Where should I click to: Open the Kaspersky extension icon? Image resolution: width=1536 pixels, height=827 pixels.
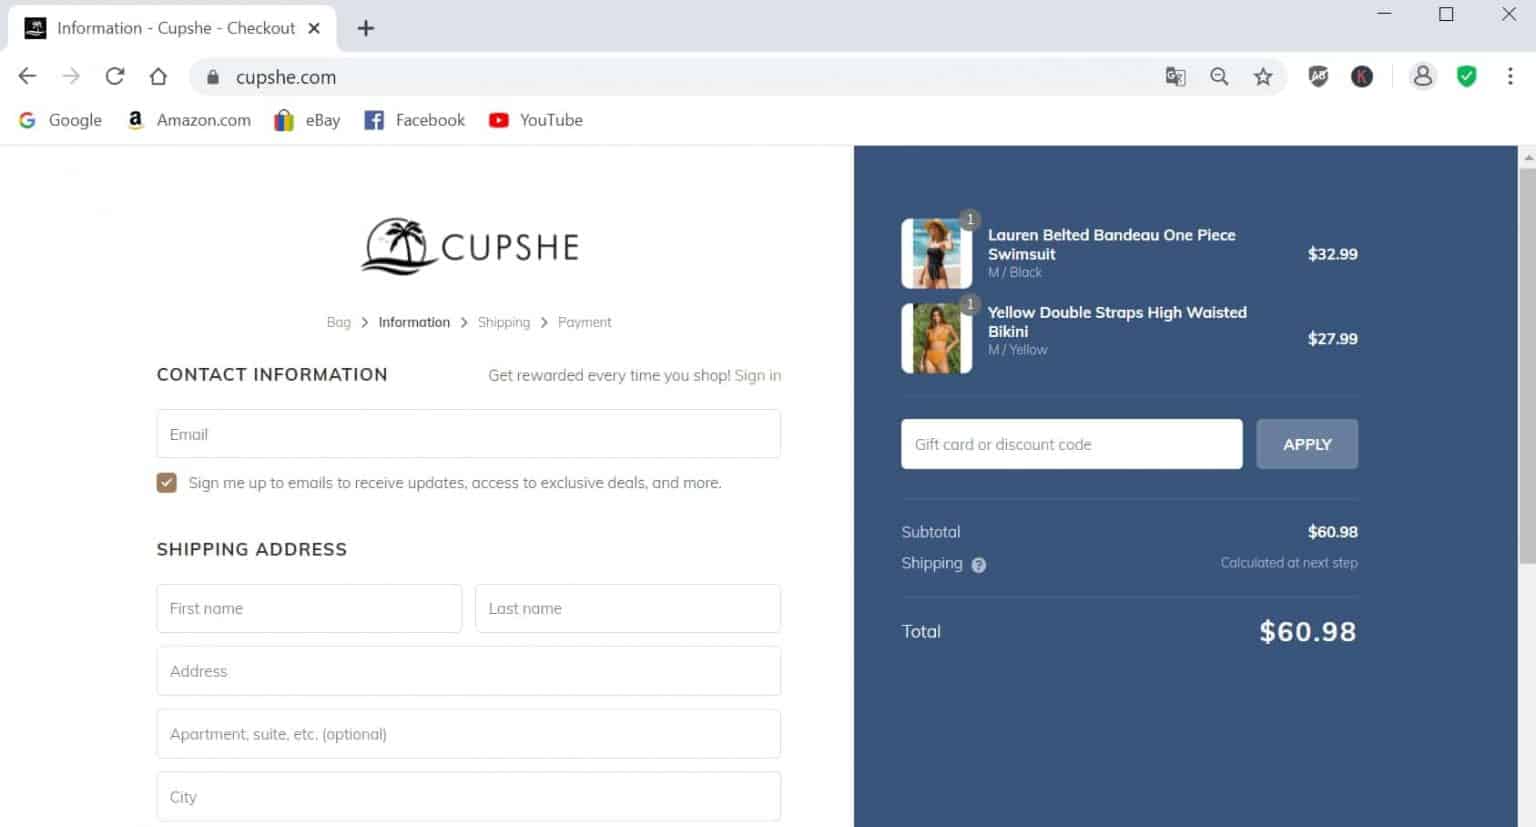1362,76
